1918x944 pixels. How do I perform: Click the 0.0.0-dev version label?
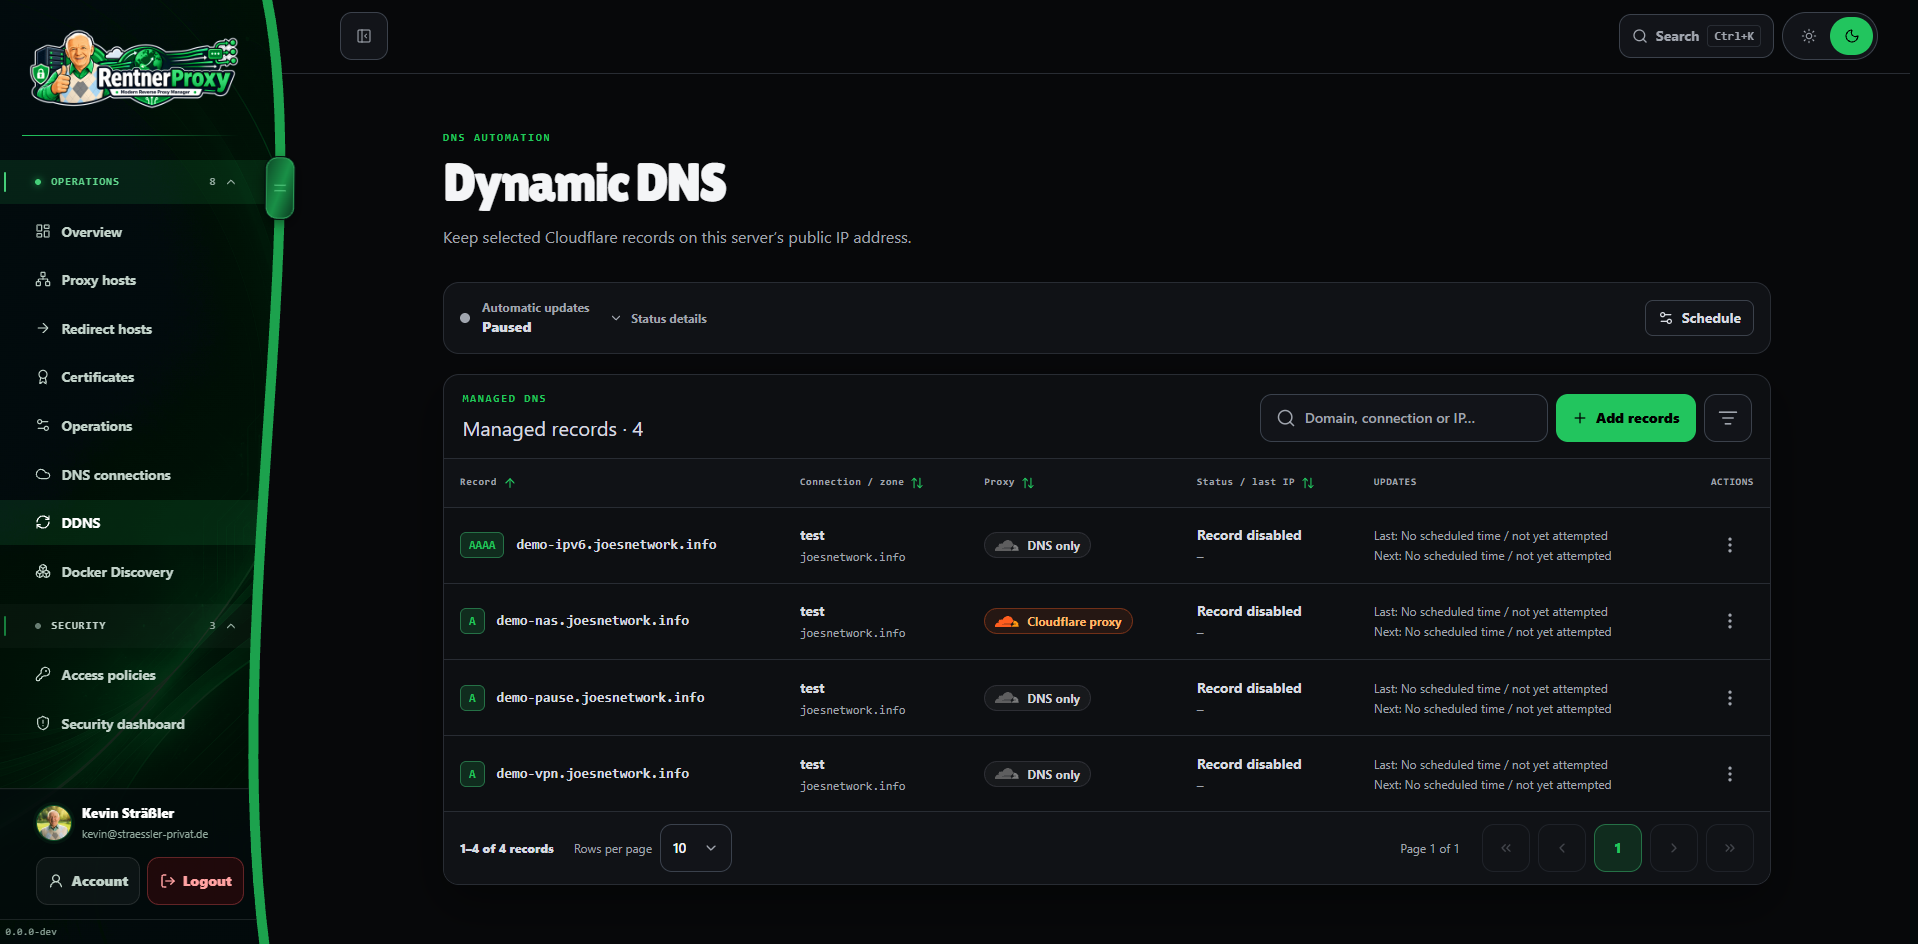(x=31, y=932)
